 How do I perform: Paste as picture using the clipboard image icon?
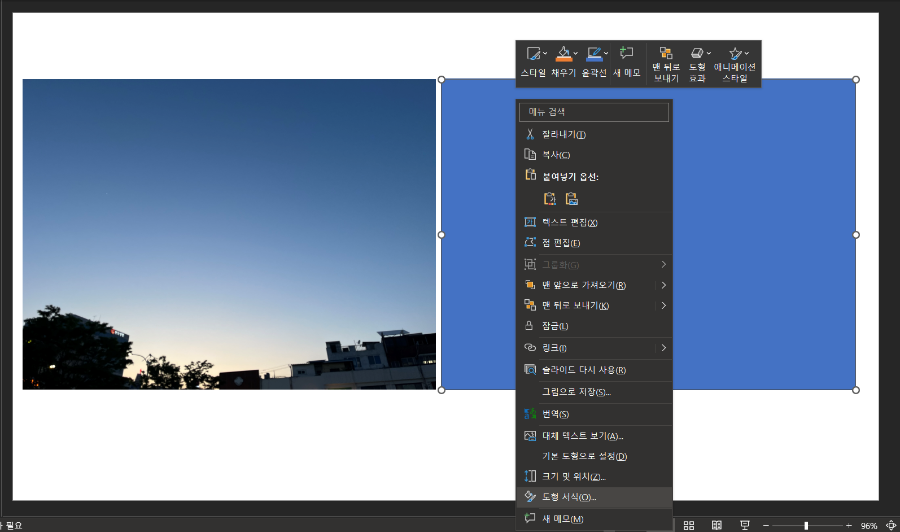[571, 199]
